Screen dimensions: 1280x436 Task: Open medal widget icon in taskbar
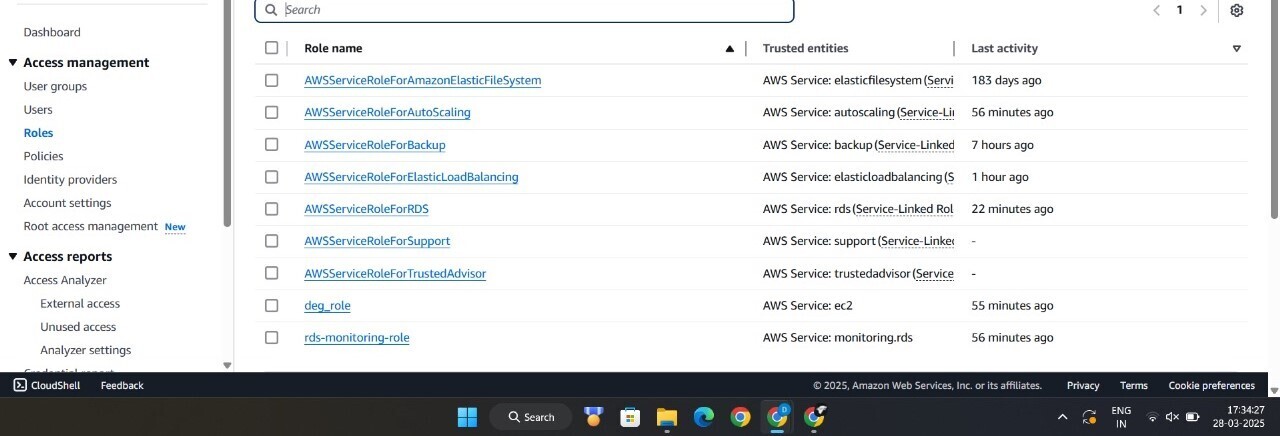tap(593, 417)
